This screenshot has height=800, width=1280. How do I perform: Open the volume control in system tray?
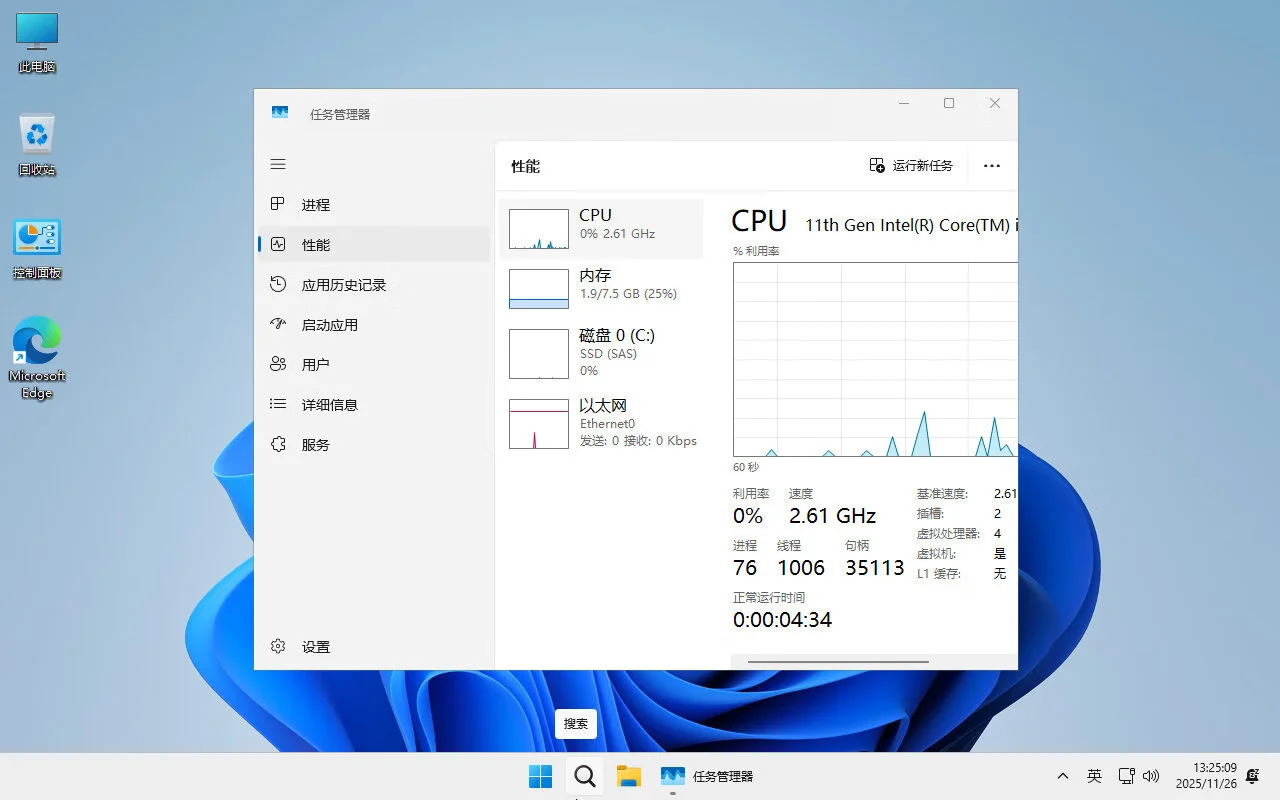(1152, 775)
